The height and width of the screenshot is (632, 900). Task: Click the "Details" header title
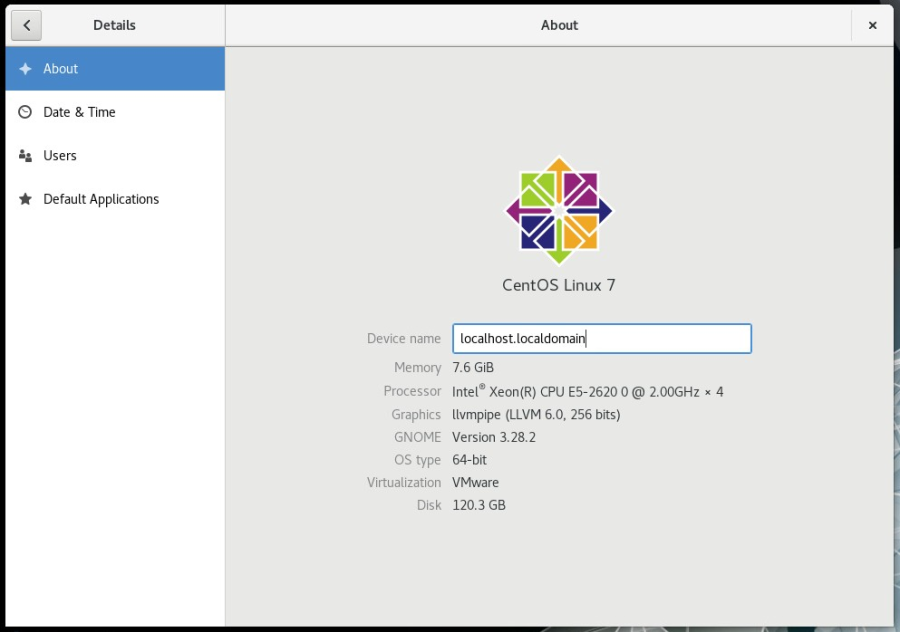[114, 25]
